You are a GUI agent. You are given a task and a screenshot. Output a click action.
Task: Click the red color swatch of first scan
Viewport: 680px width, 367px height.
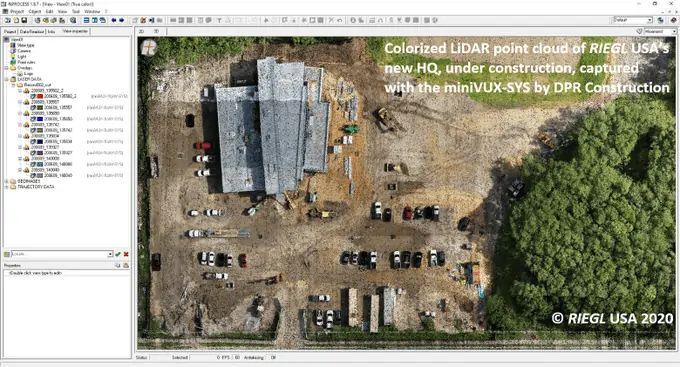click(x=39, y=96)
